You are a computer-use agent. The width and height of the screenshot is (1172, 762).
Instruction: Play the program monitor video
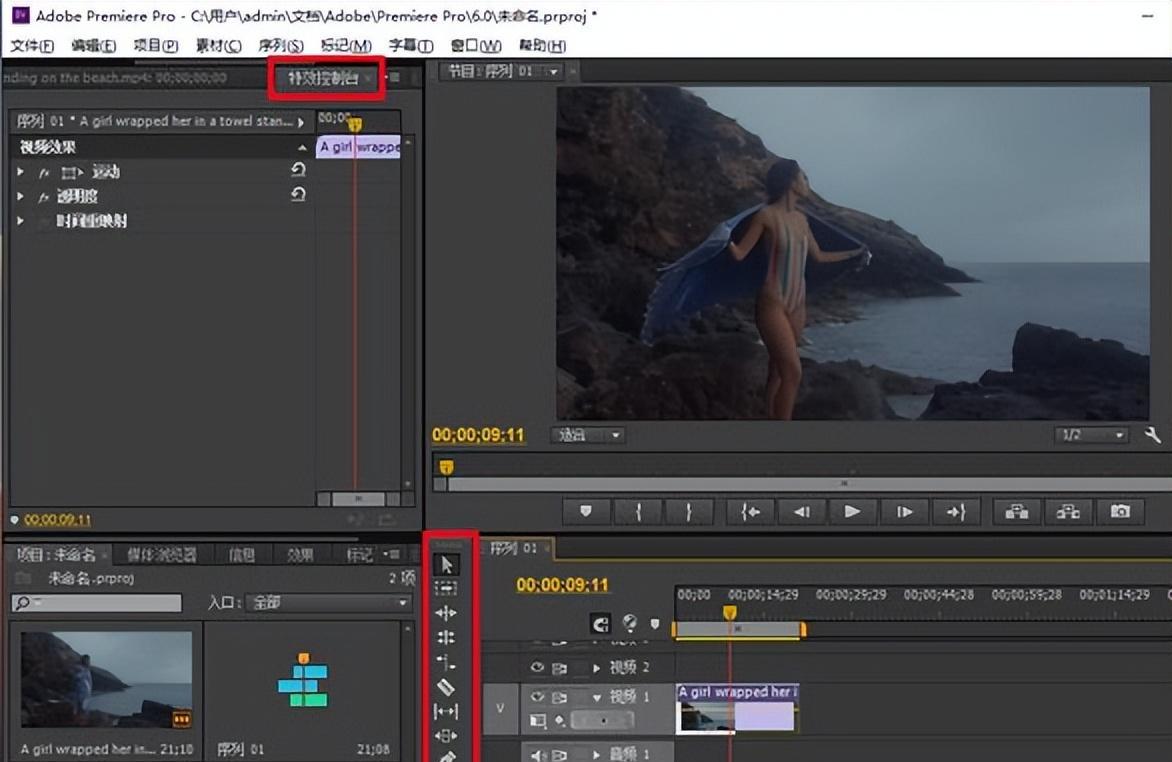852,511
